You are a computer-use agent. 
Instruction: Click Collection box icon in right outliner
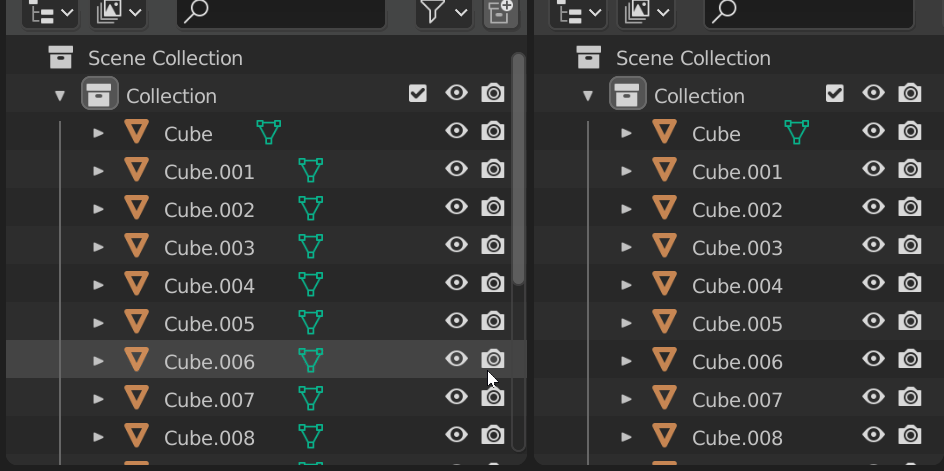coord(628,94)
